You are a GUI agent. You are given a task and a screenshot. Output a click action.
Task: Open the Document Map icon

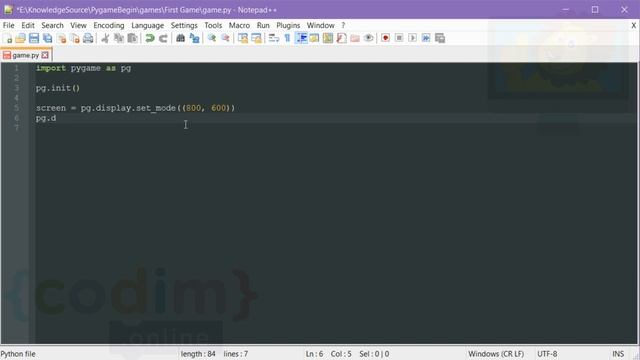click(x=328, y=38)
